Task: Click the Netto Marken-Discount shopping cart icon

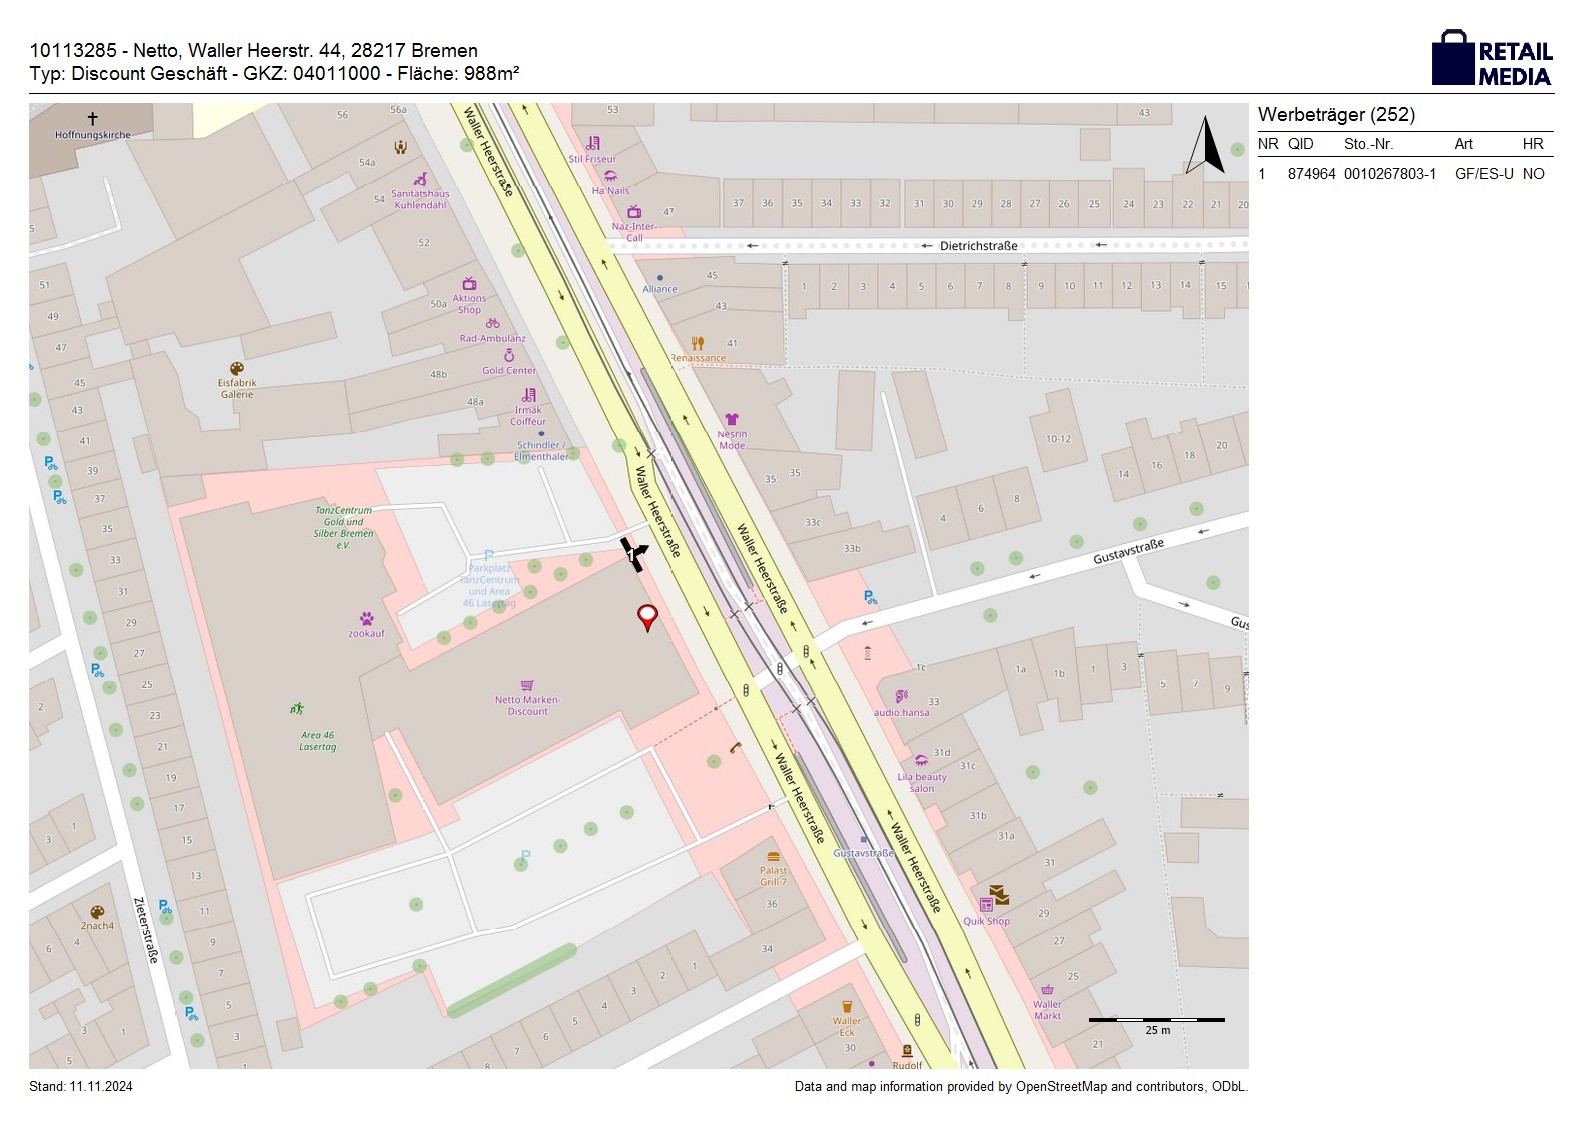Action: tap(527, 686)
